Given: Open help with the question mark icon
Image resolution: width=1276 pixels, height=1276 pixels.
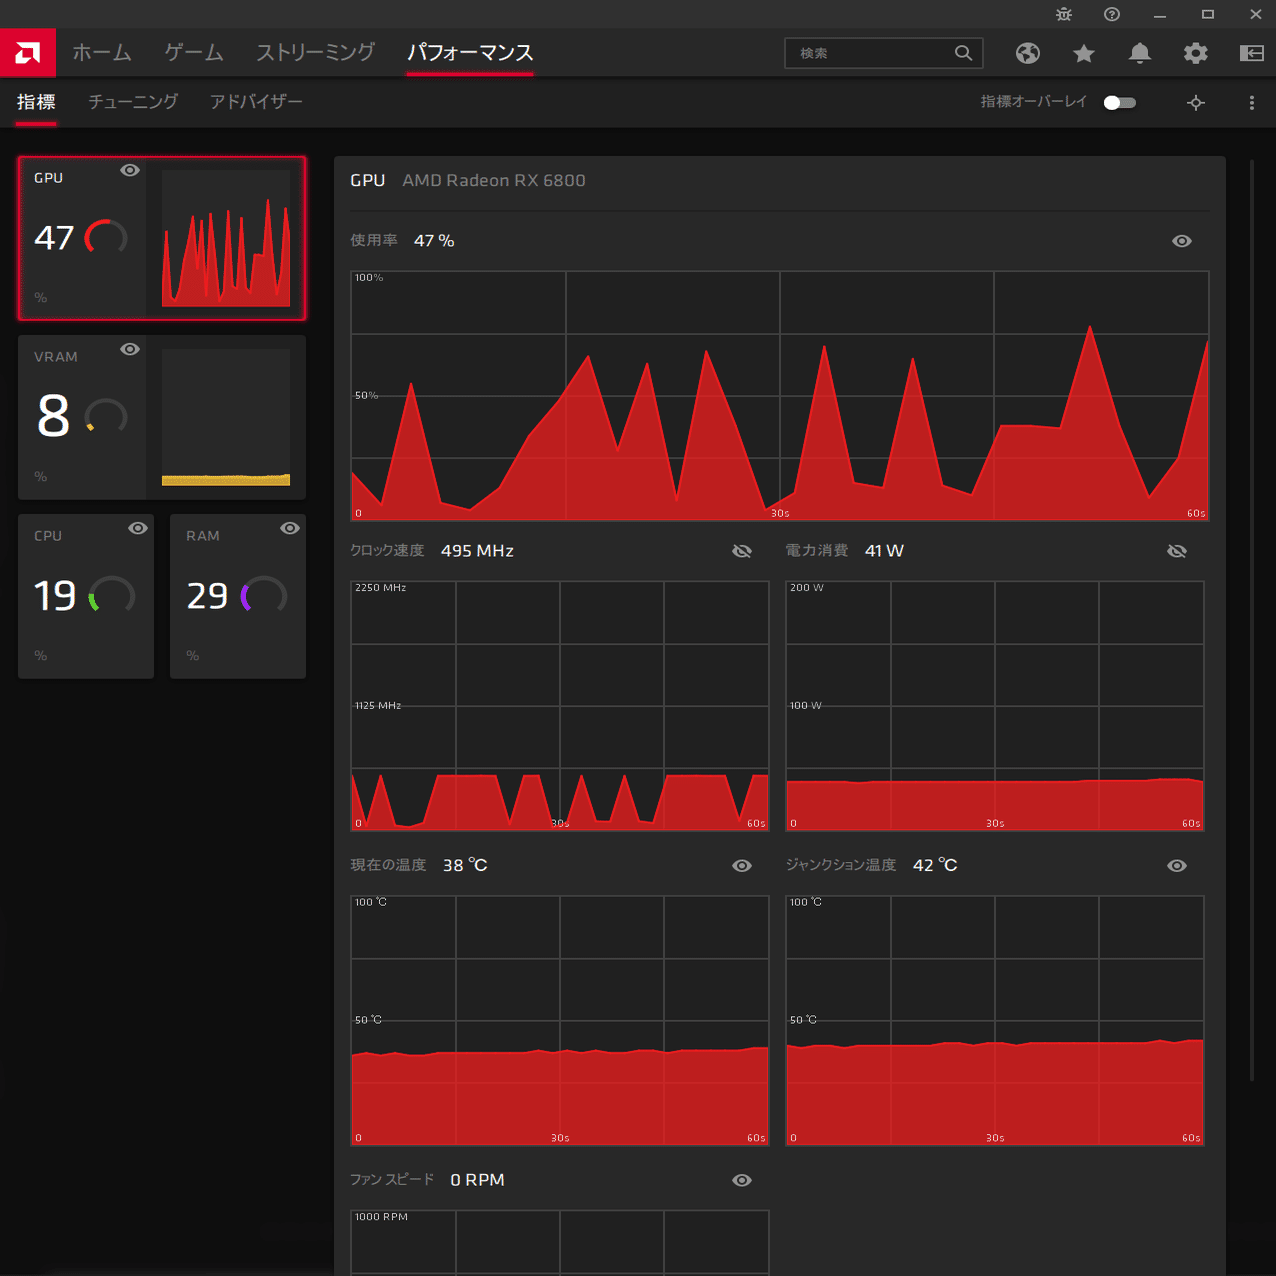Looking at the screenshot, I should [1111, 15].
